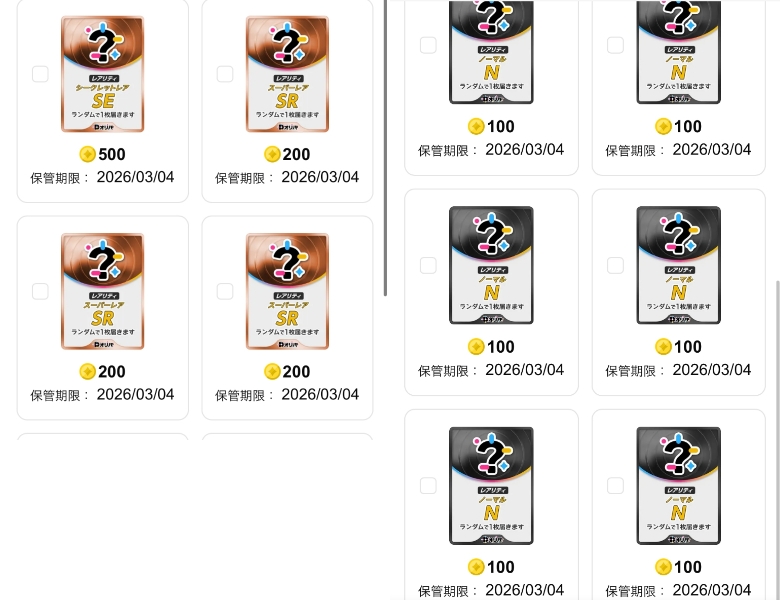The height and width of the screenshot is (600, 780).
Task: Click the coin icon under the lower-right SR card
Action: pyautogui.click(x=272, y=372)
